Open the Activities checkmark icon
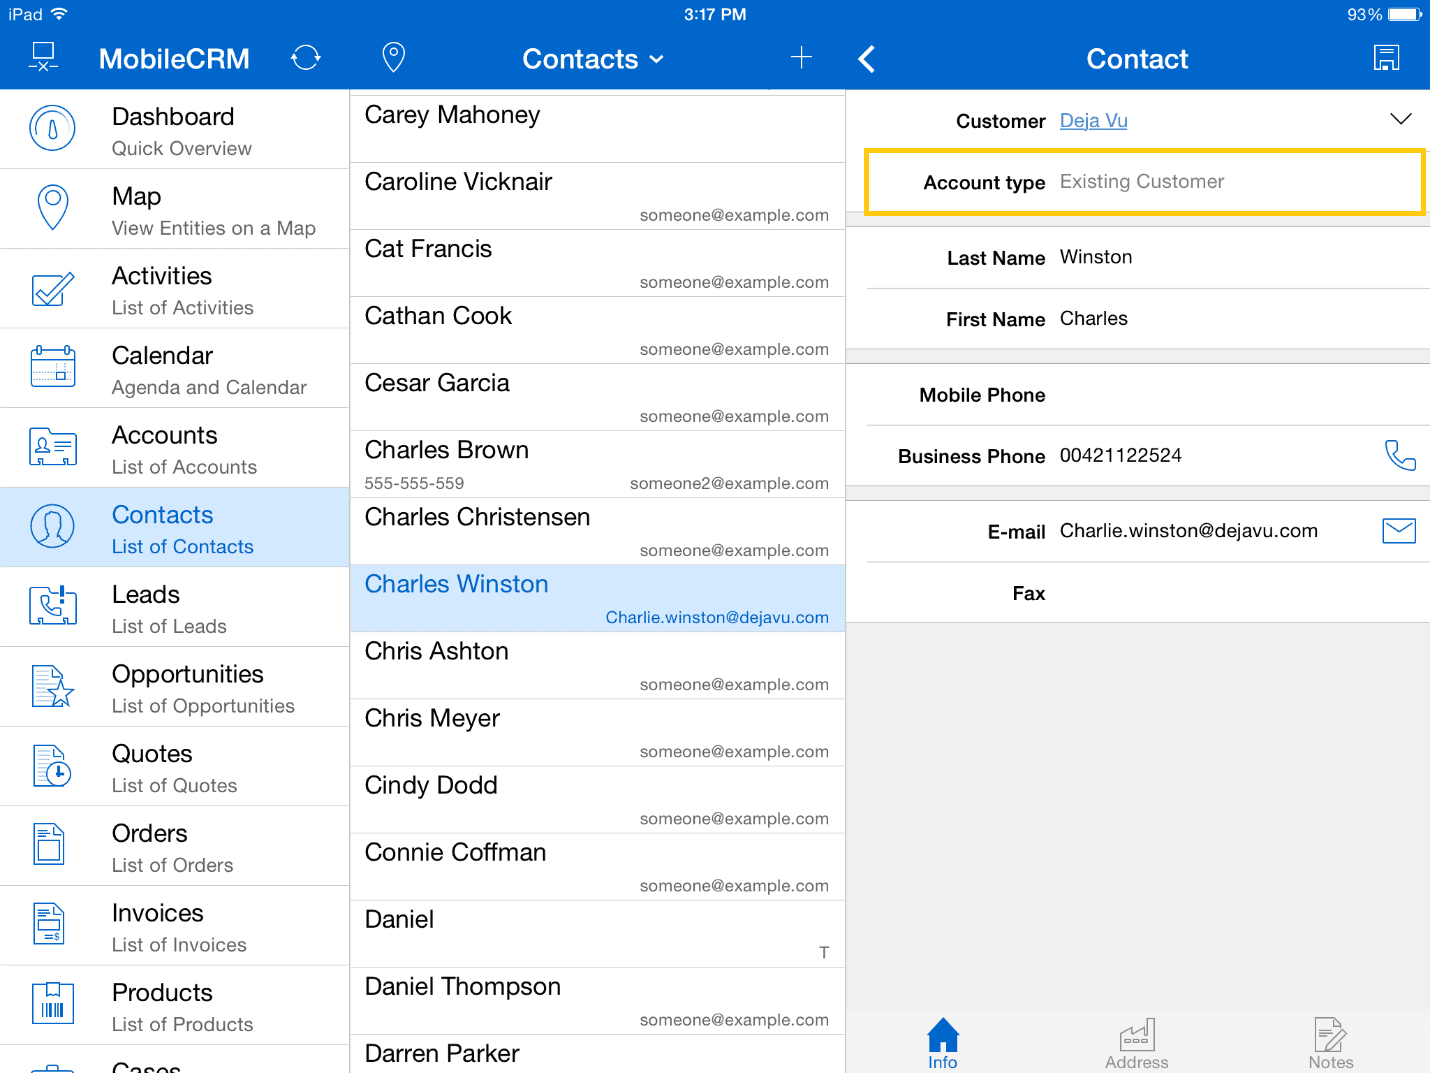Screen dimensions: 1430x1073 (52, 288)
